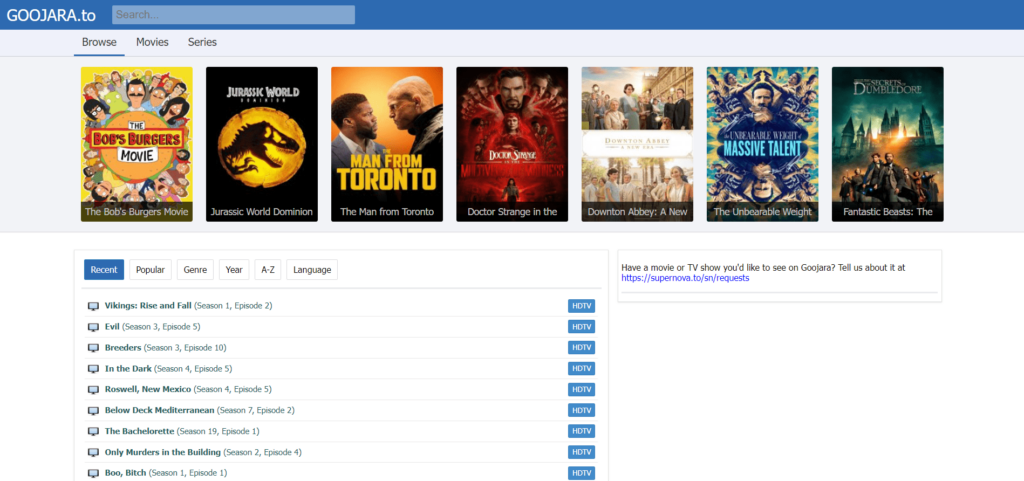Open the Year filter options
This screenshot has width=1024, height=481.
(x=234, y=270)
